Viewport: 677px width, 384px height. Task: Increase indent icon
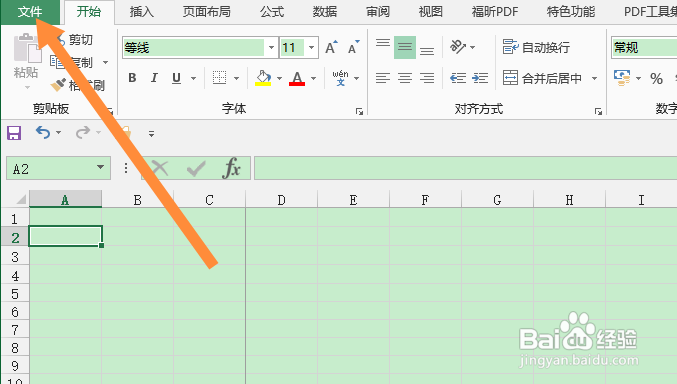pyautogui.click(x=480, y=78)
